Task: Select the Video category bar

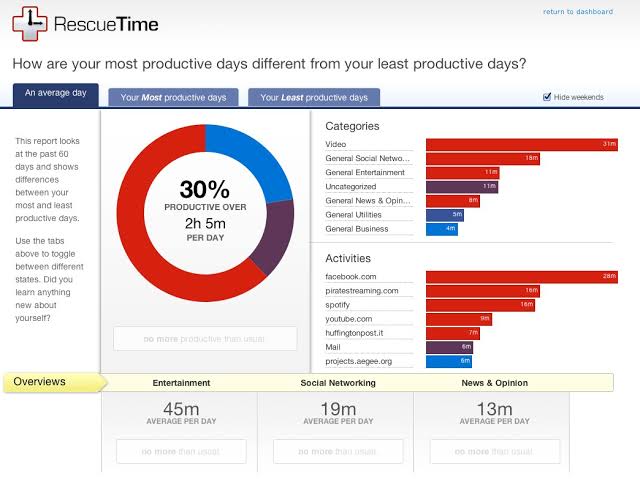Action: click(521, 144)
